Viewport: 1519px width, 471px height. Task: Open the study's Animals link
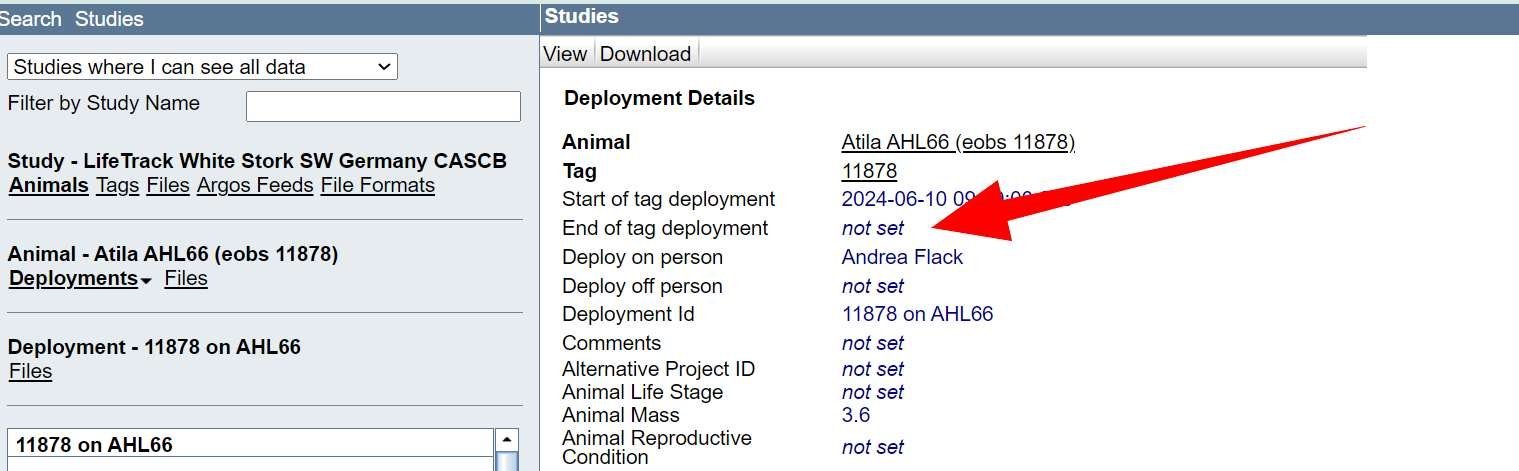click(x=48, y=185)
